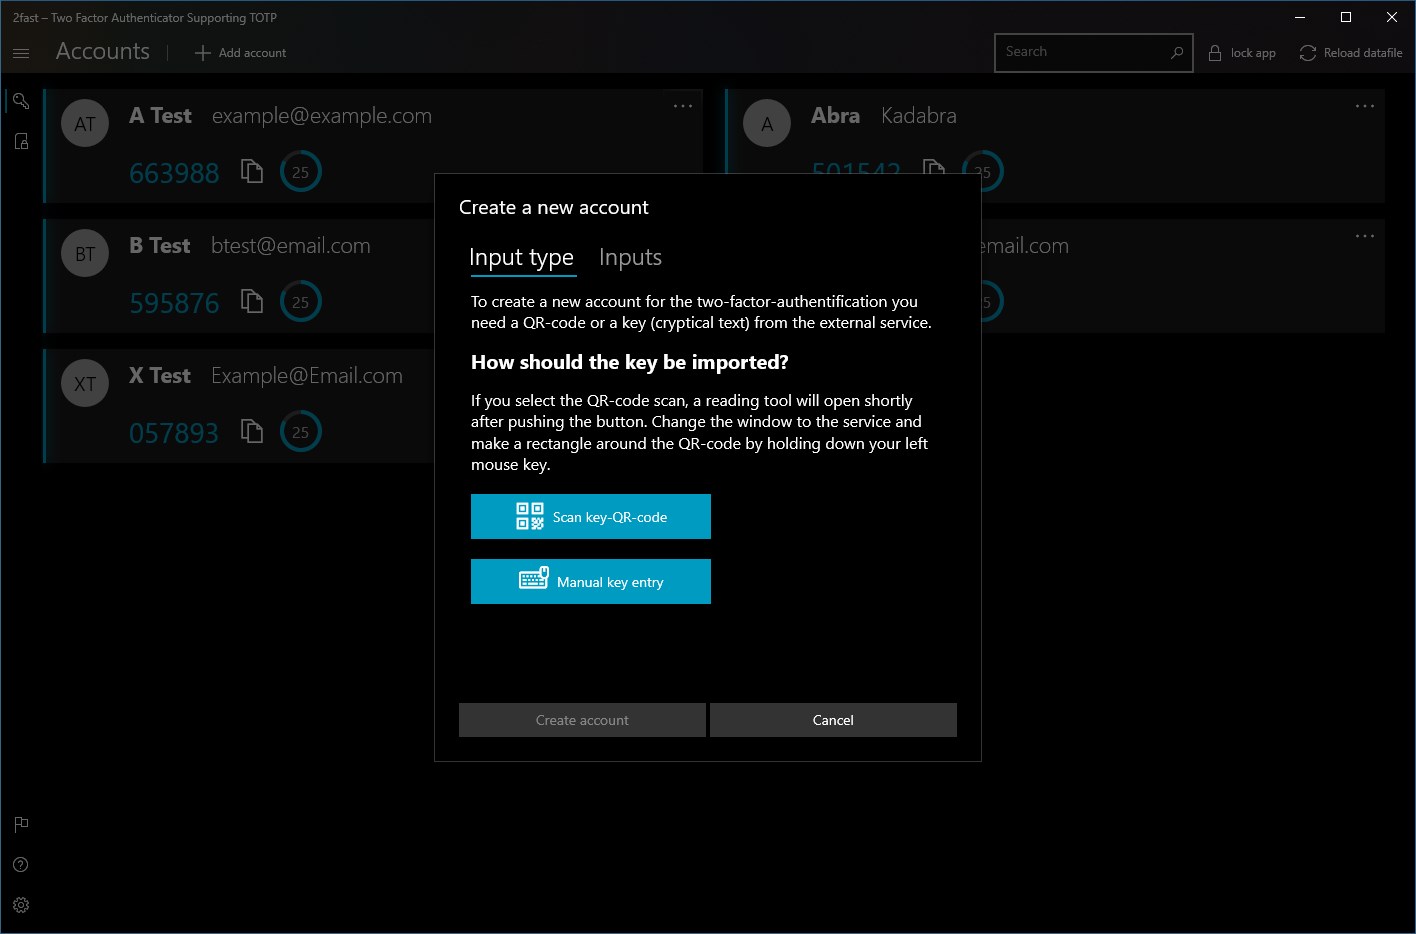Open the help question mark icon
The height and width of the screenshot is (934, 1416).
[21, 865]
